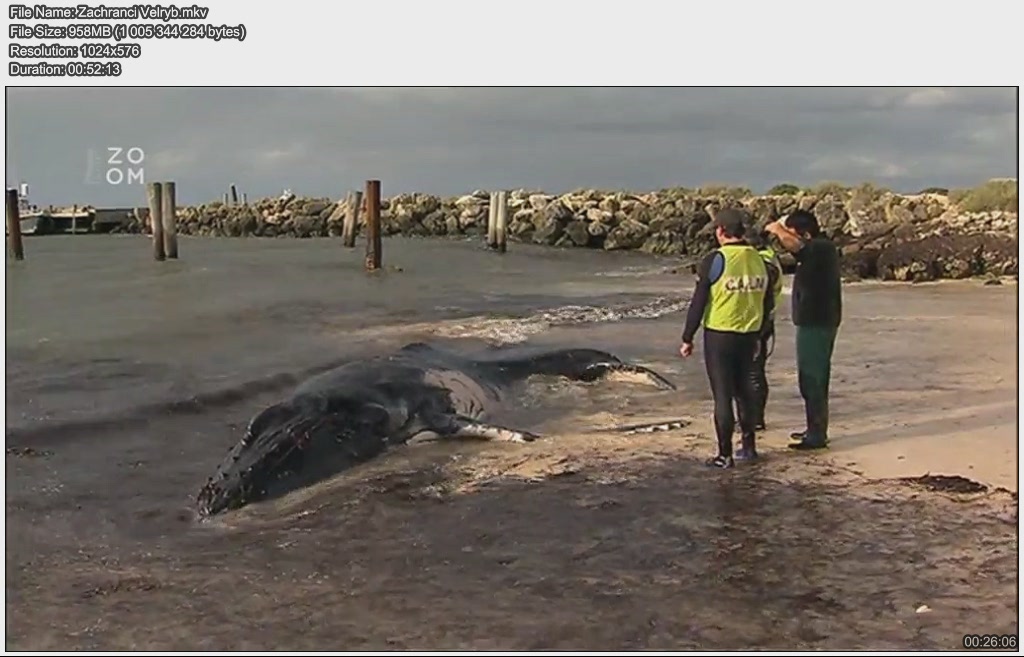Click the yellow high-visibility vest
Screen dimensions: 1024x657
tap(735, 289)
